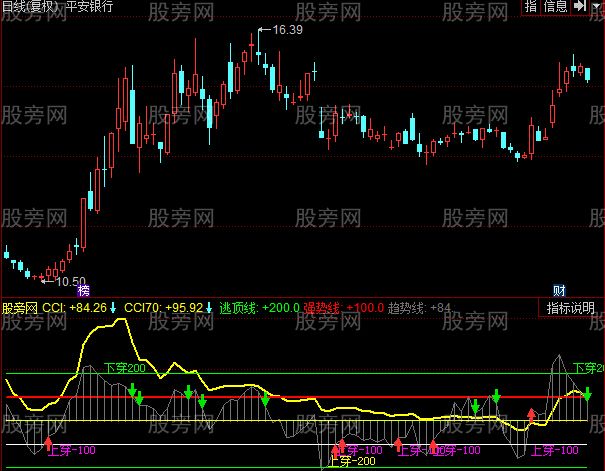The width and height of the screenshot is (605, 471).
Task: Click the green 下穿200 signal label
Action: click(x=125, y=368)
